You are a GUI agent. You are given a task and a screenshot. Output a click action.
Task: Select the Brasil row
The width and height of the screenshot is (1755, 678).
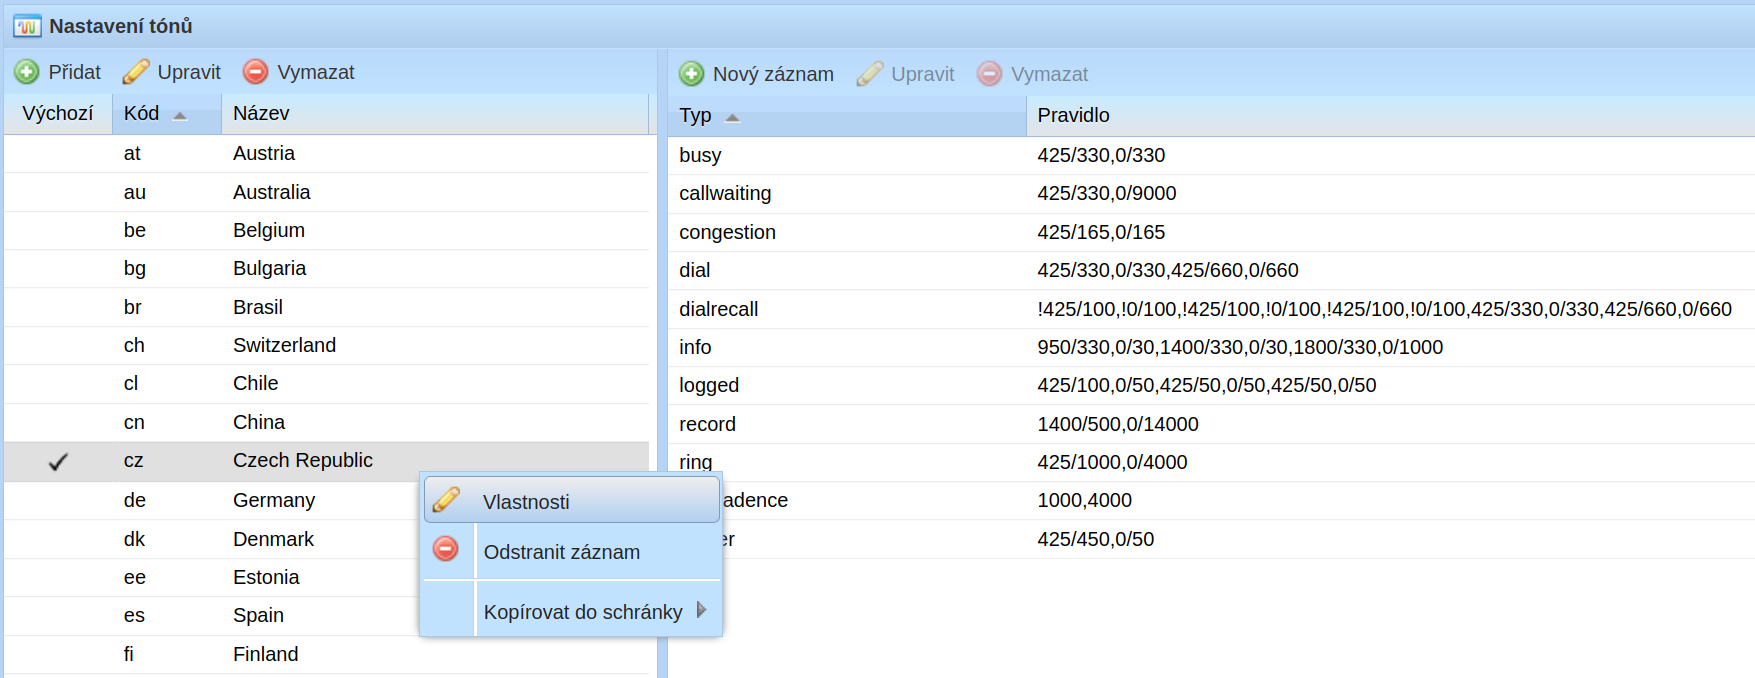pos(327,307)
